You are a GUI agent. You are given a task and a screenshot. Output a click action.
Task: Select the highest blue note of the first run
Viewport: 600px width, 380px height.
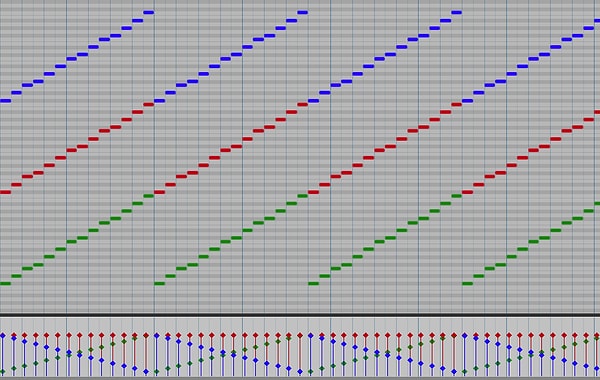click(x=148, y=13)
